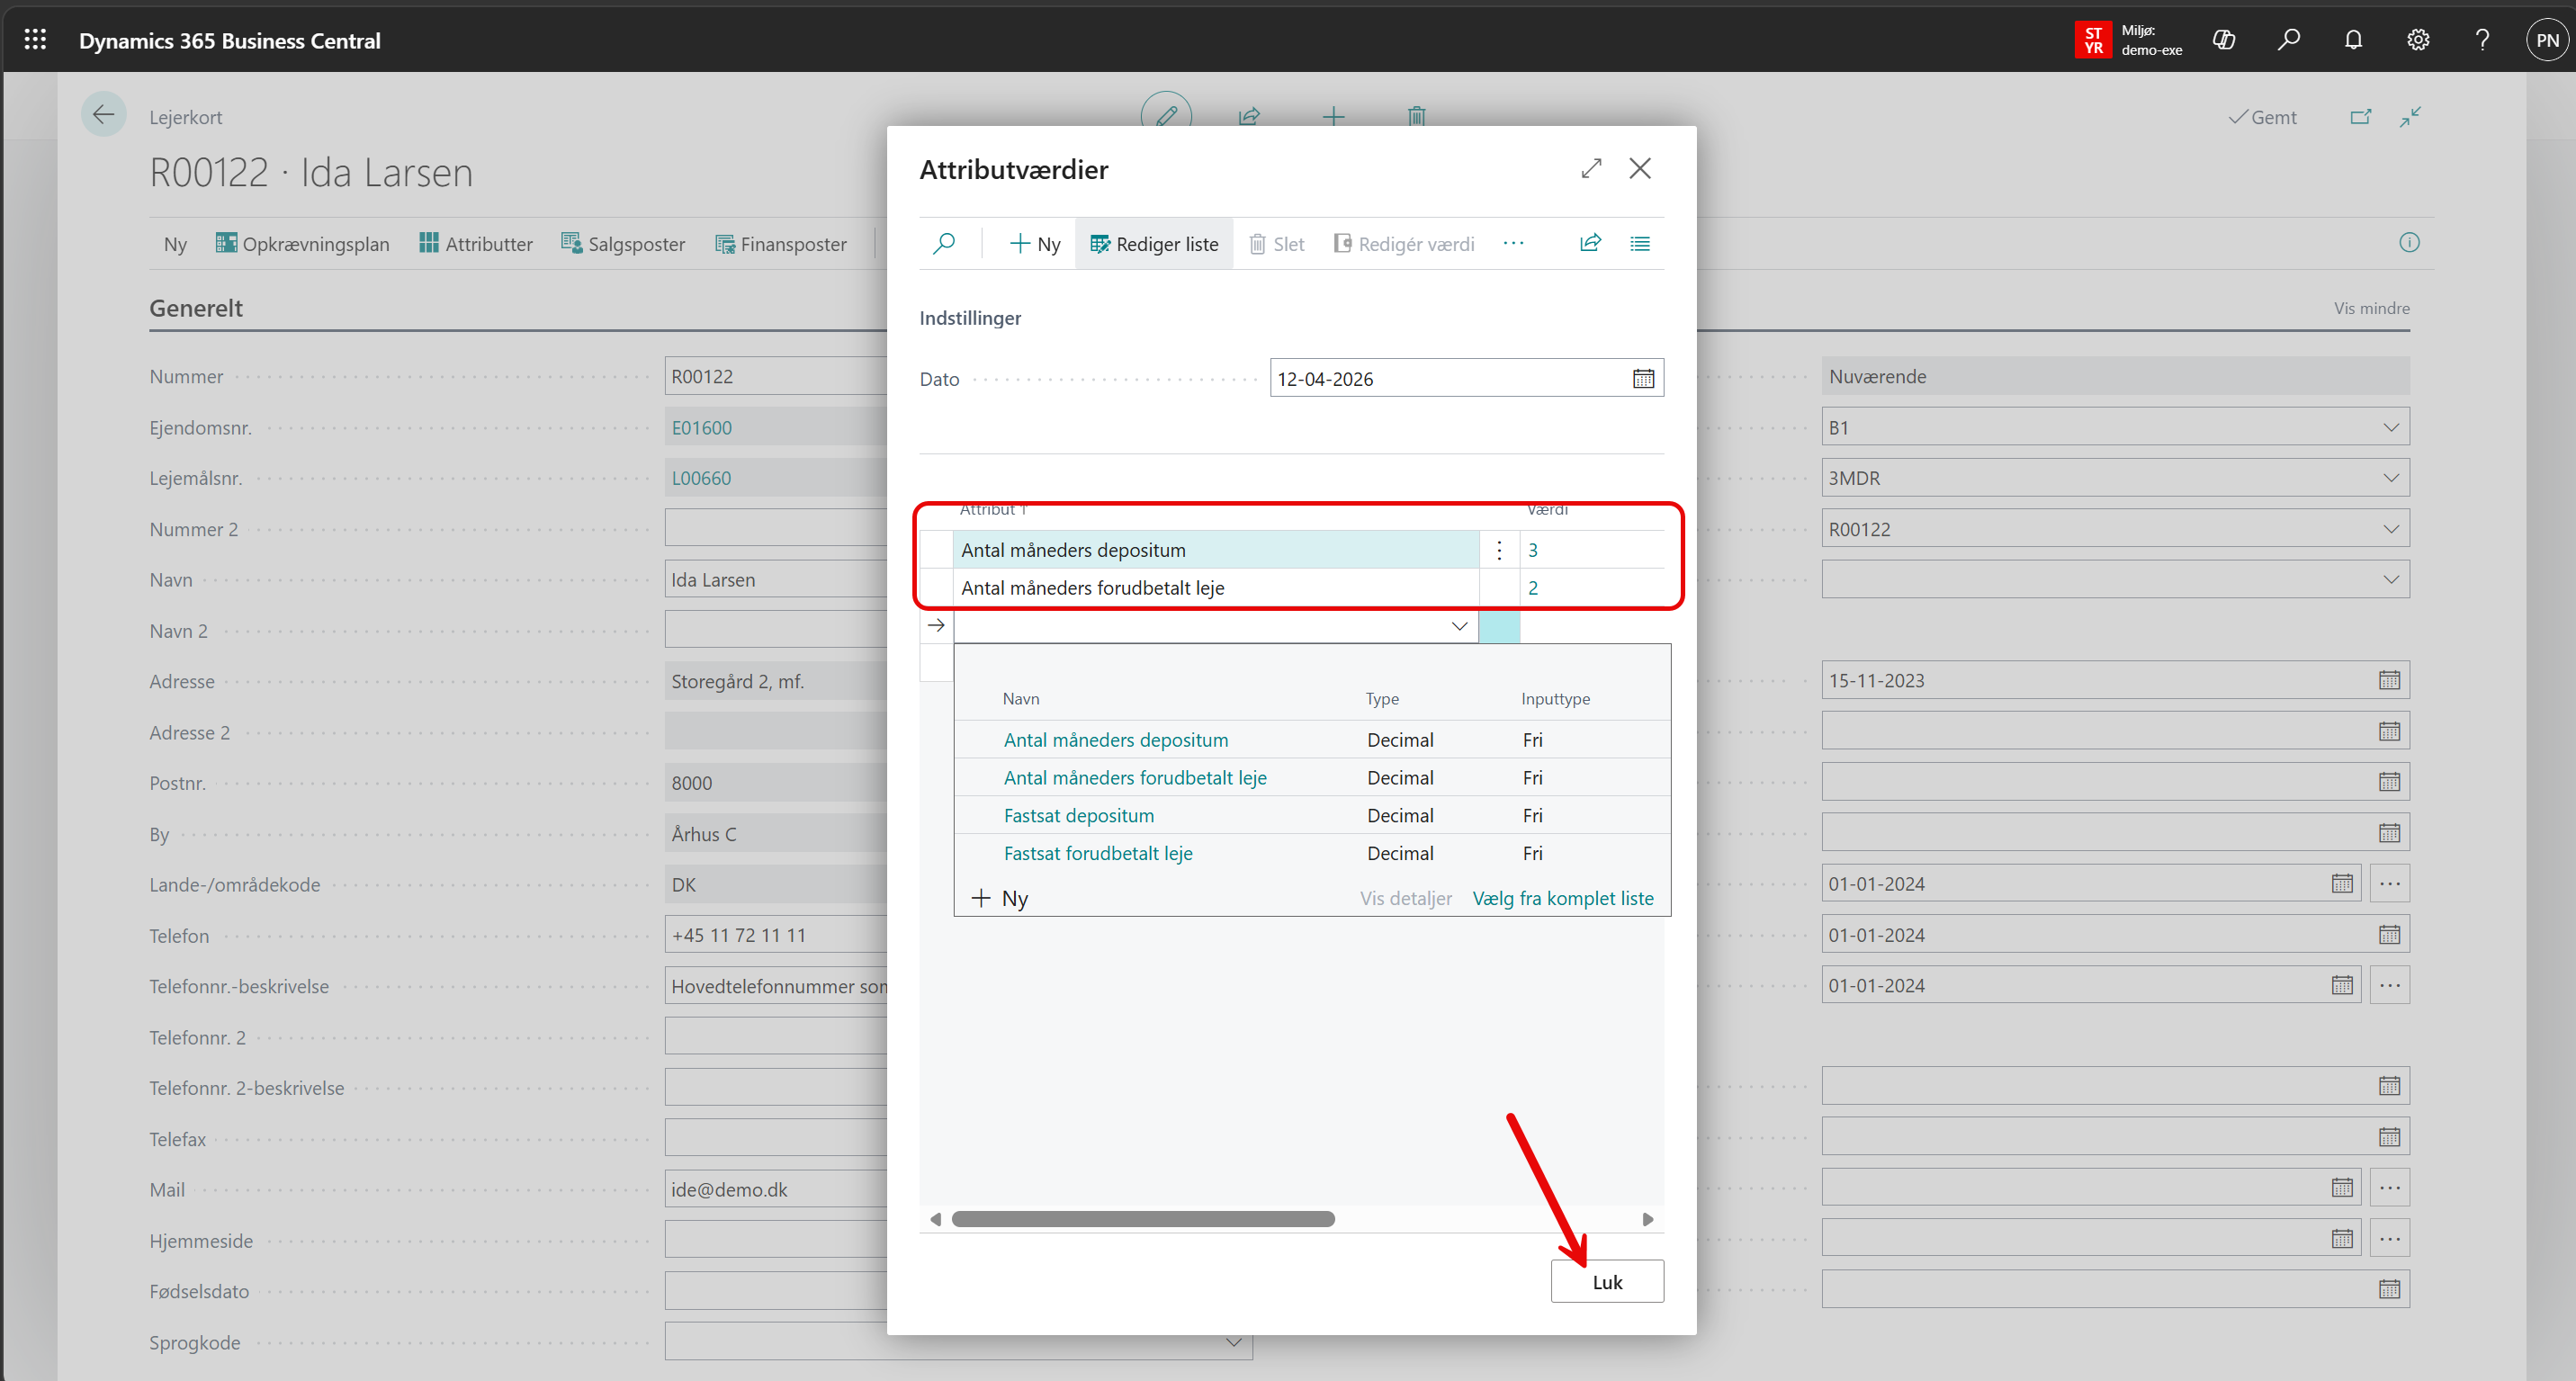Expand the 3MDR dropdown
This screenshot has width=2576, height=1381.
pos(2390,478)
